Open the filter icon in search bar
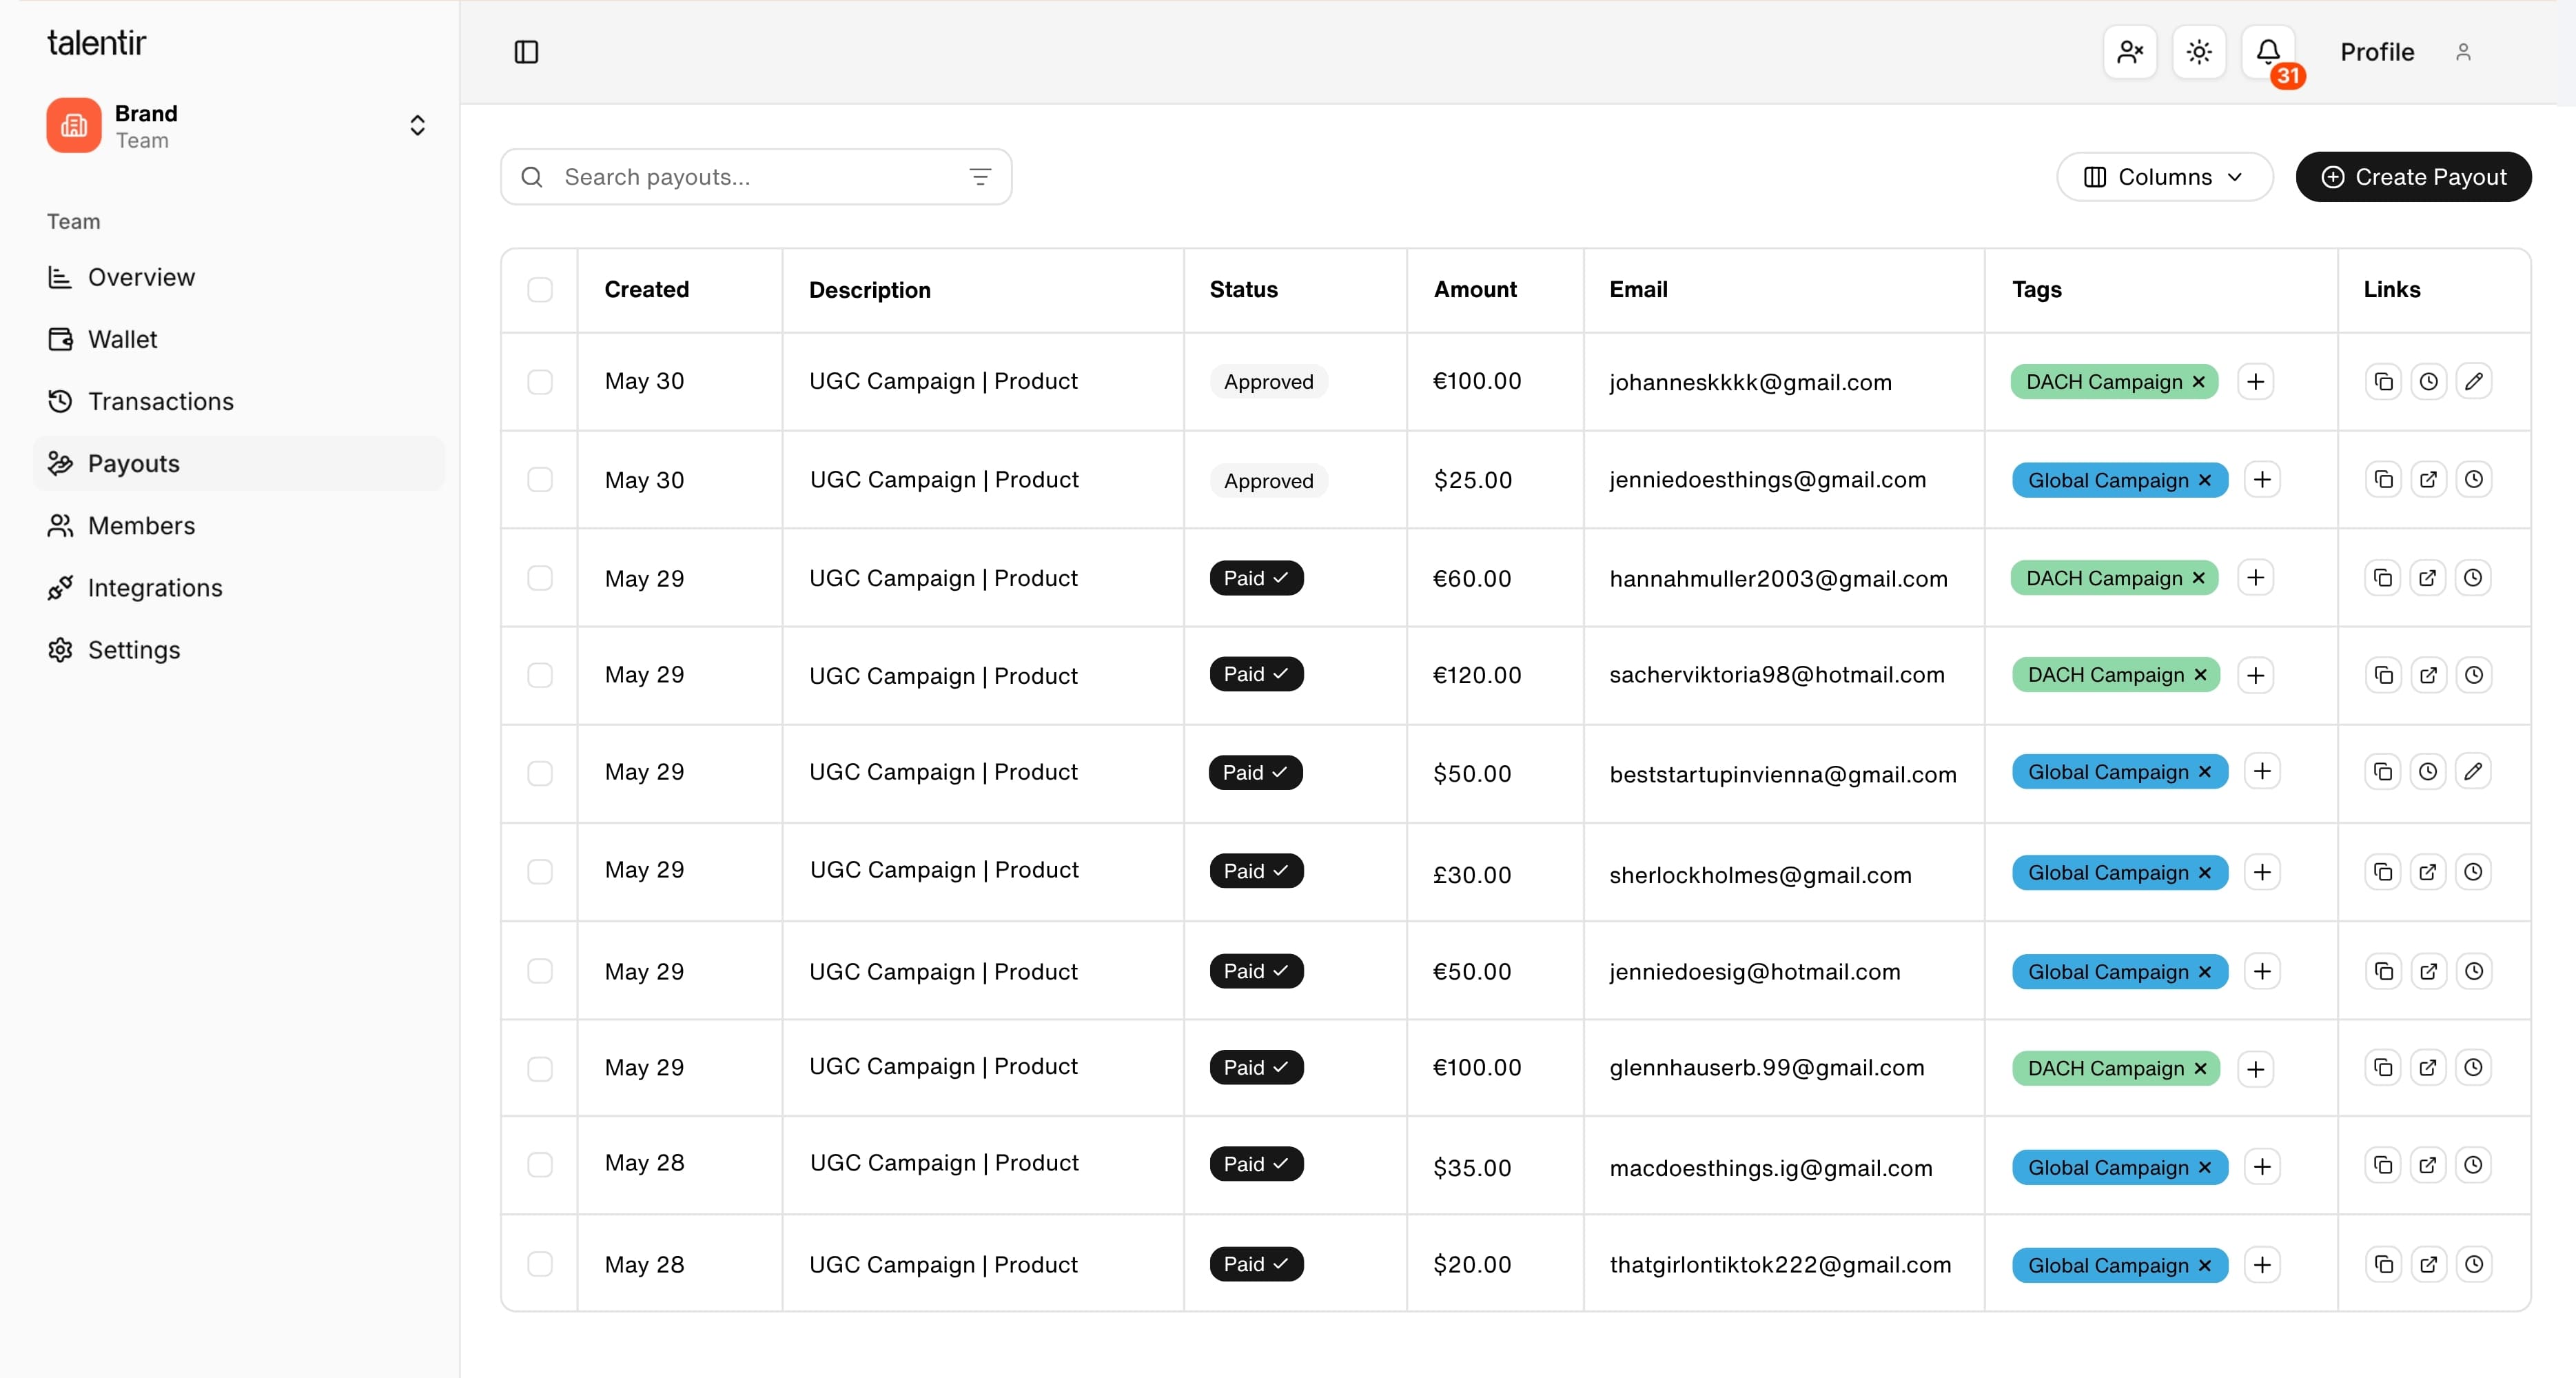Screen dimensions: 2576x1378 (980, 177)
